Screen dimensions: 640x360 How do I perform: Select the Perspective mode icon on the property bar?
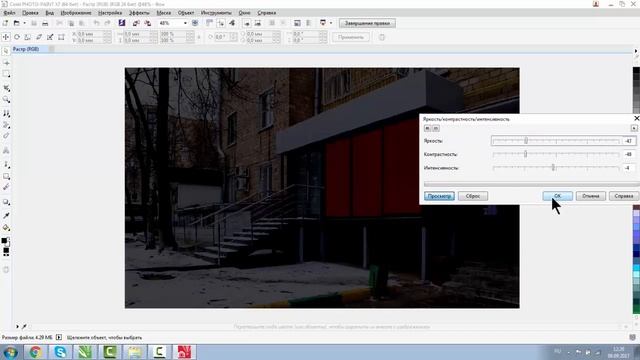(61, 37)
